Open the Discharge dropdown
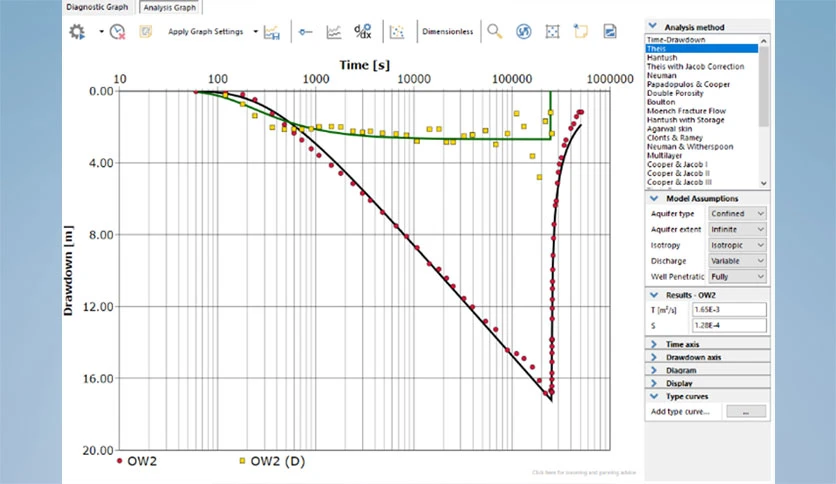The height and width of the screenshot is (484, 836). (737, 261)
